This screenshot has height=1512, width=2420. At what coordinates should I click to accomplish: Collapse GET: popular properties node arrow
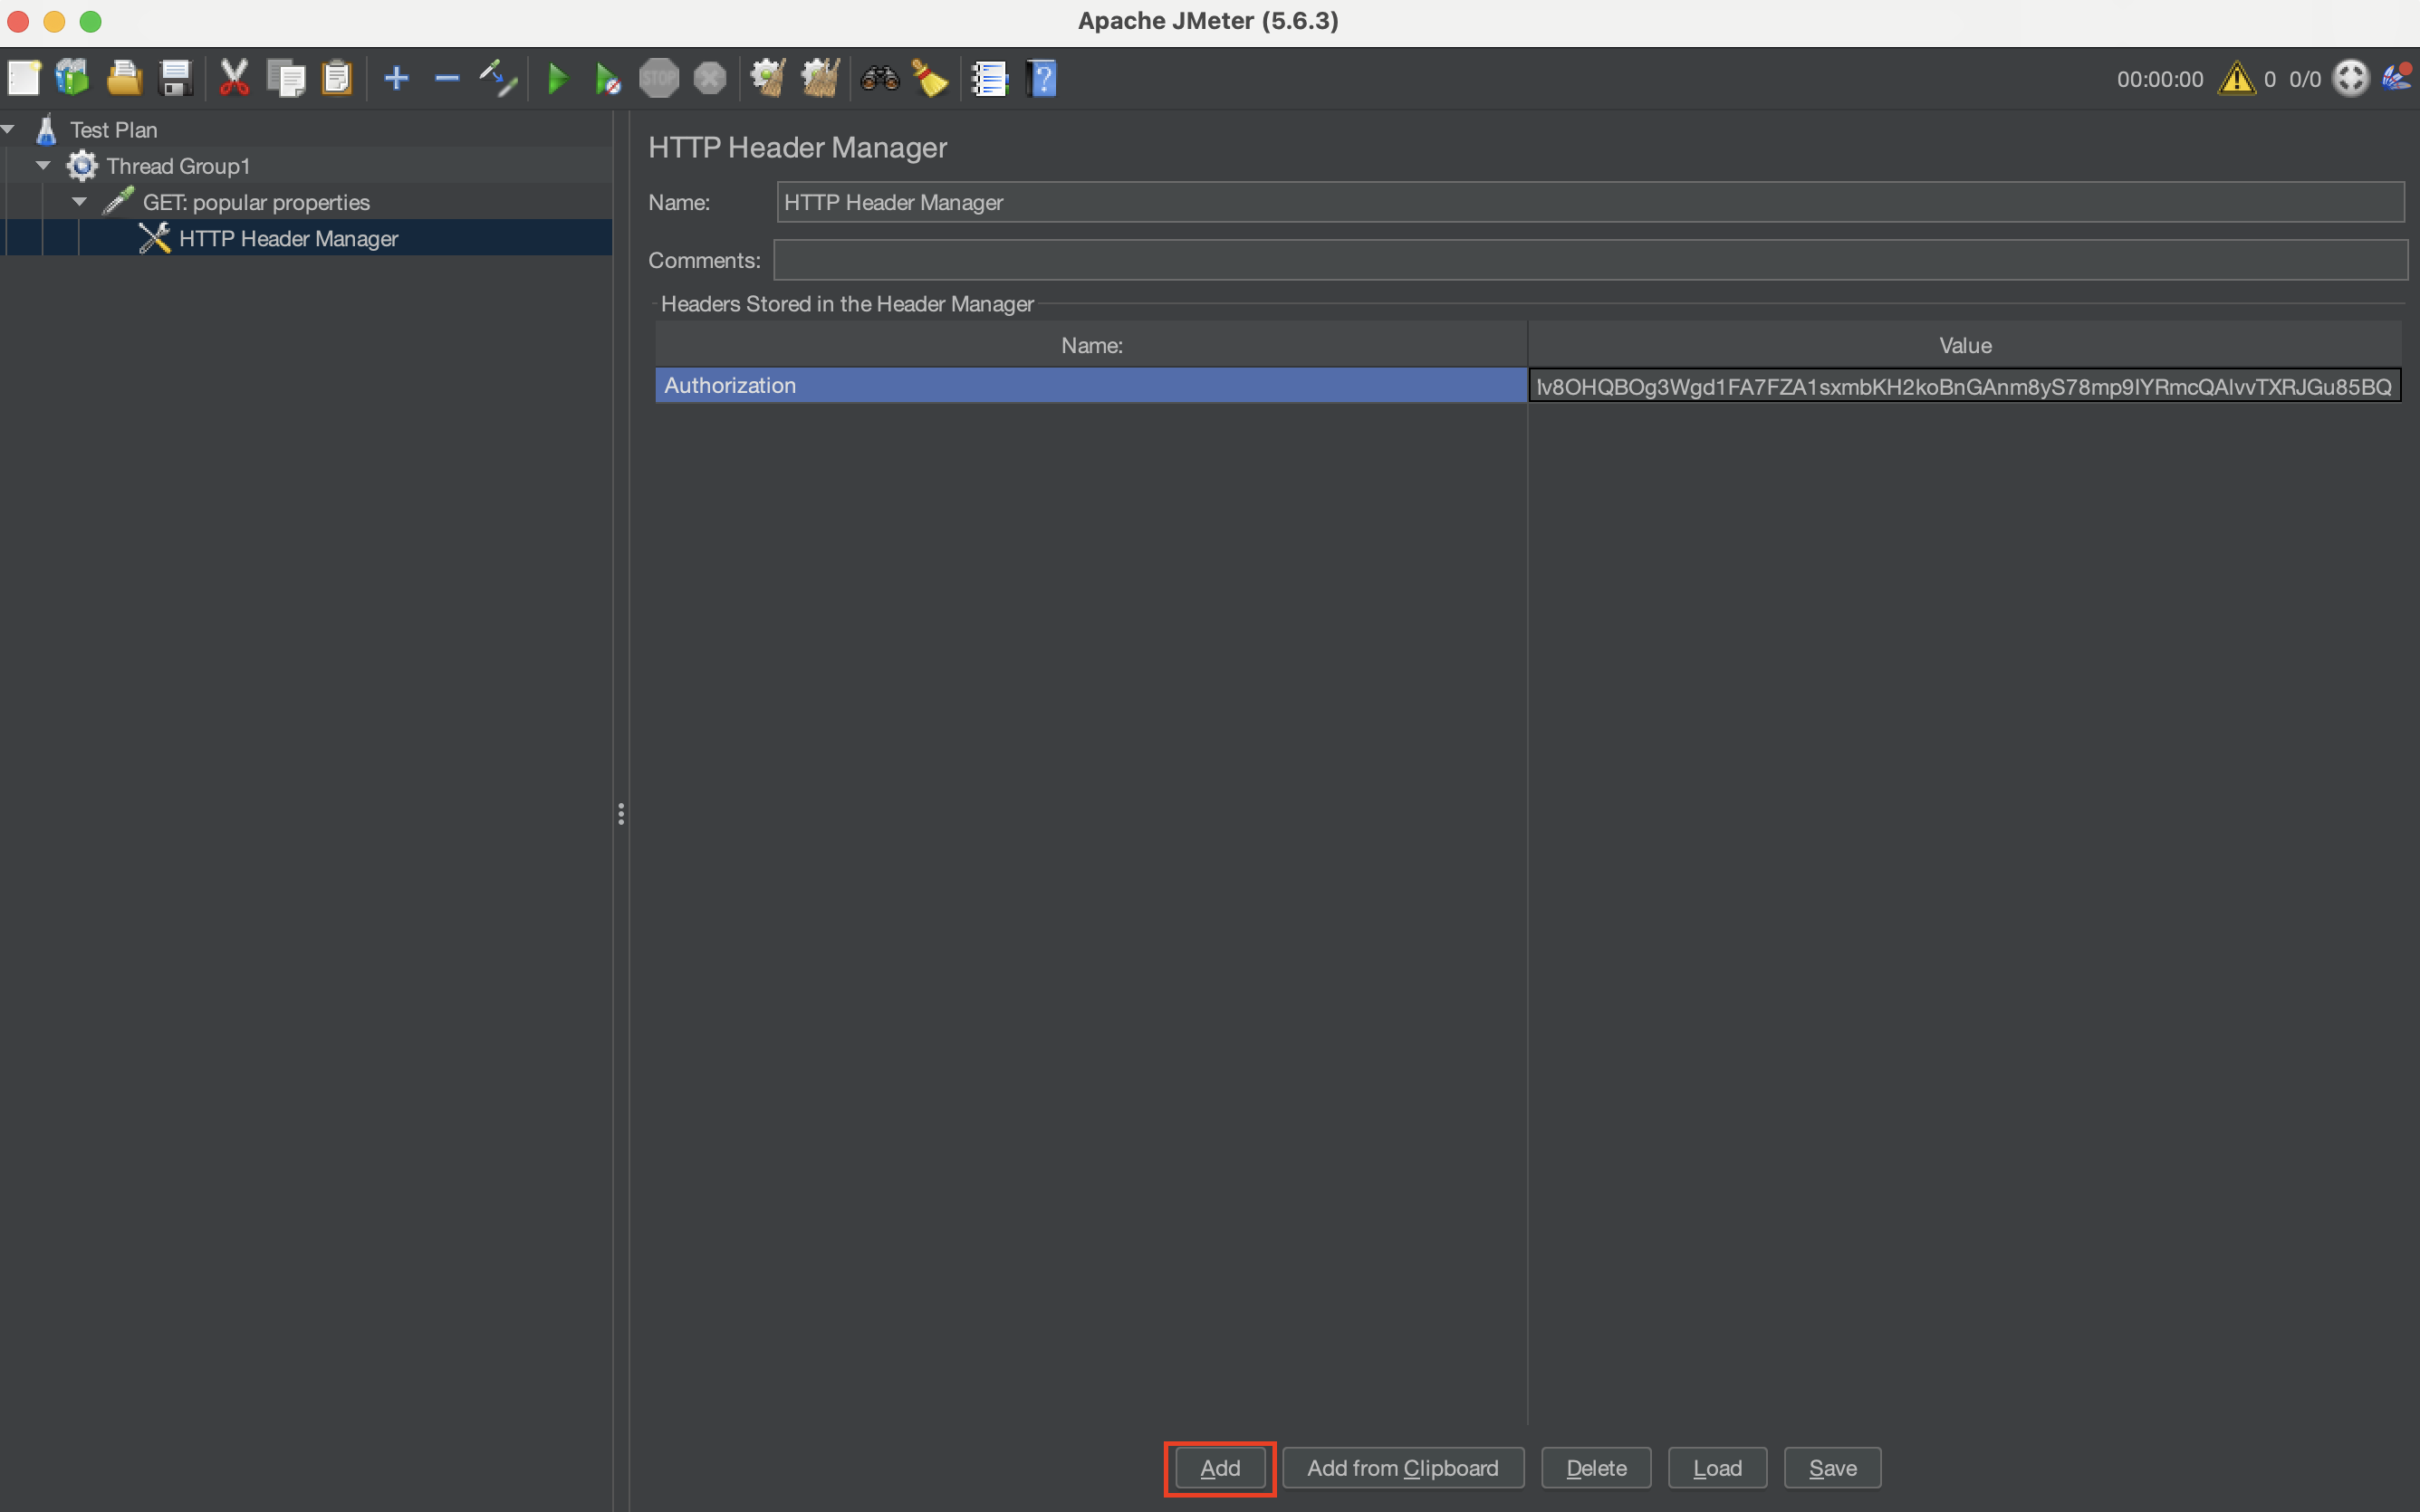pos(79,202)
